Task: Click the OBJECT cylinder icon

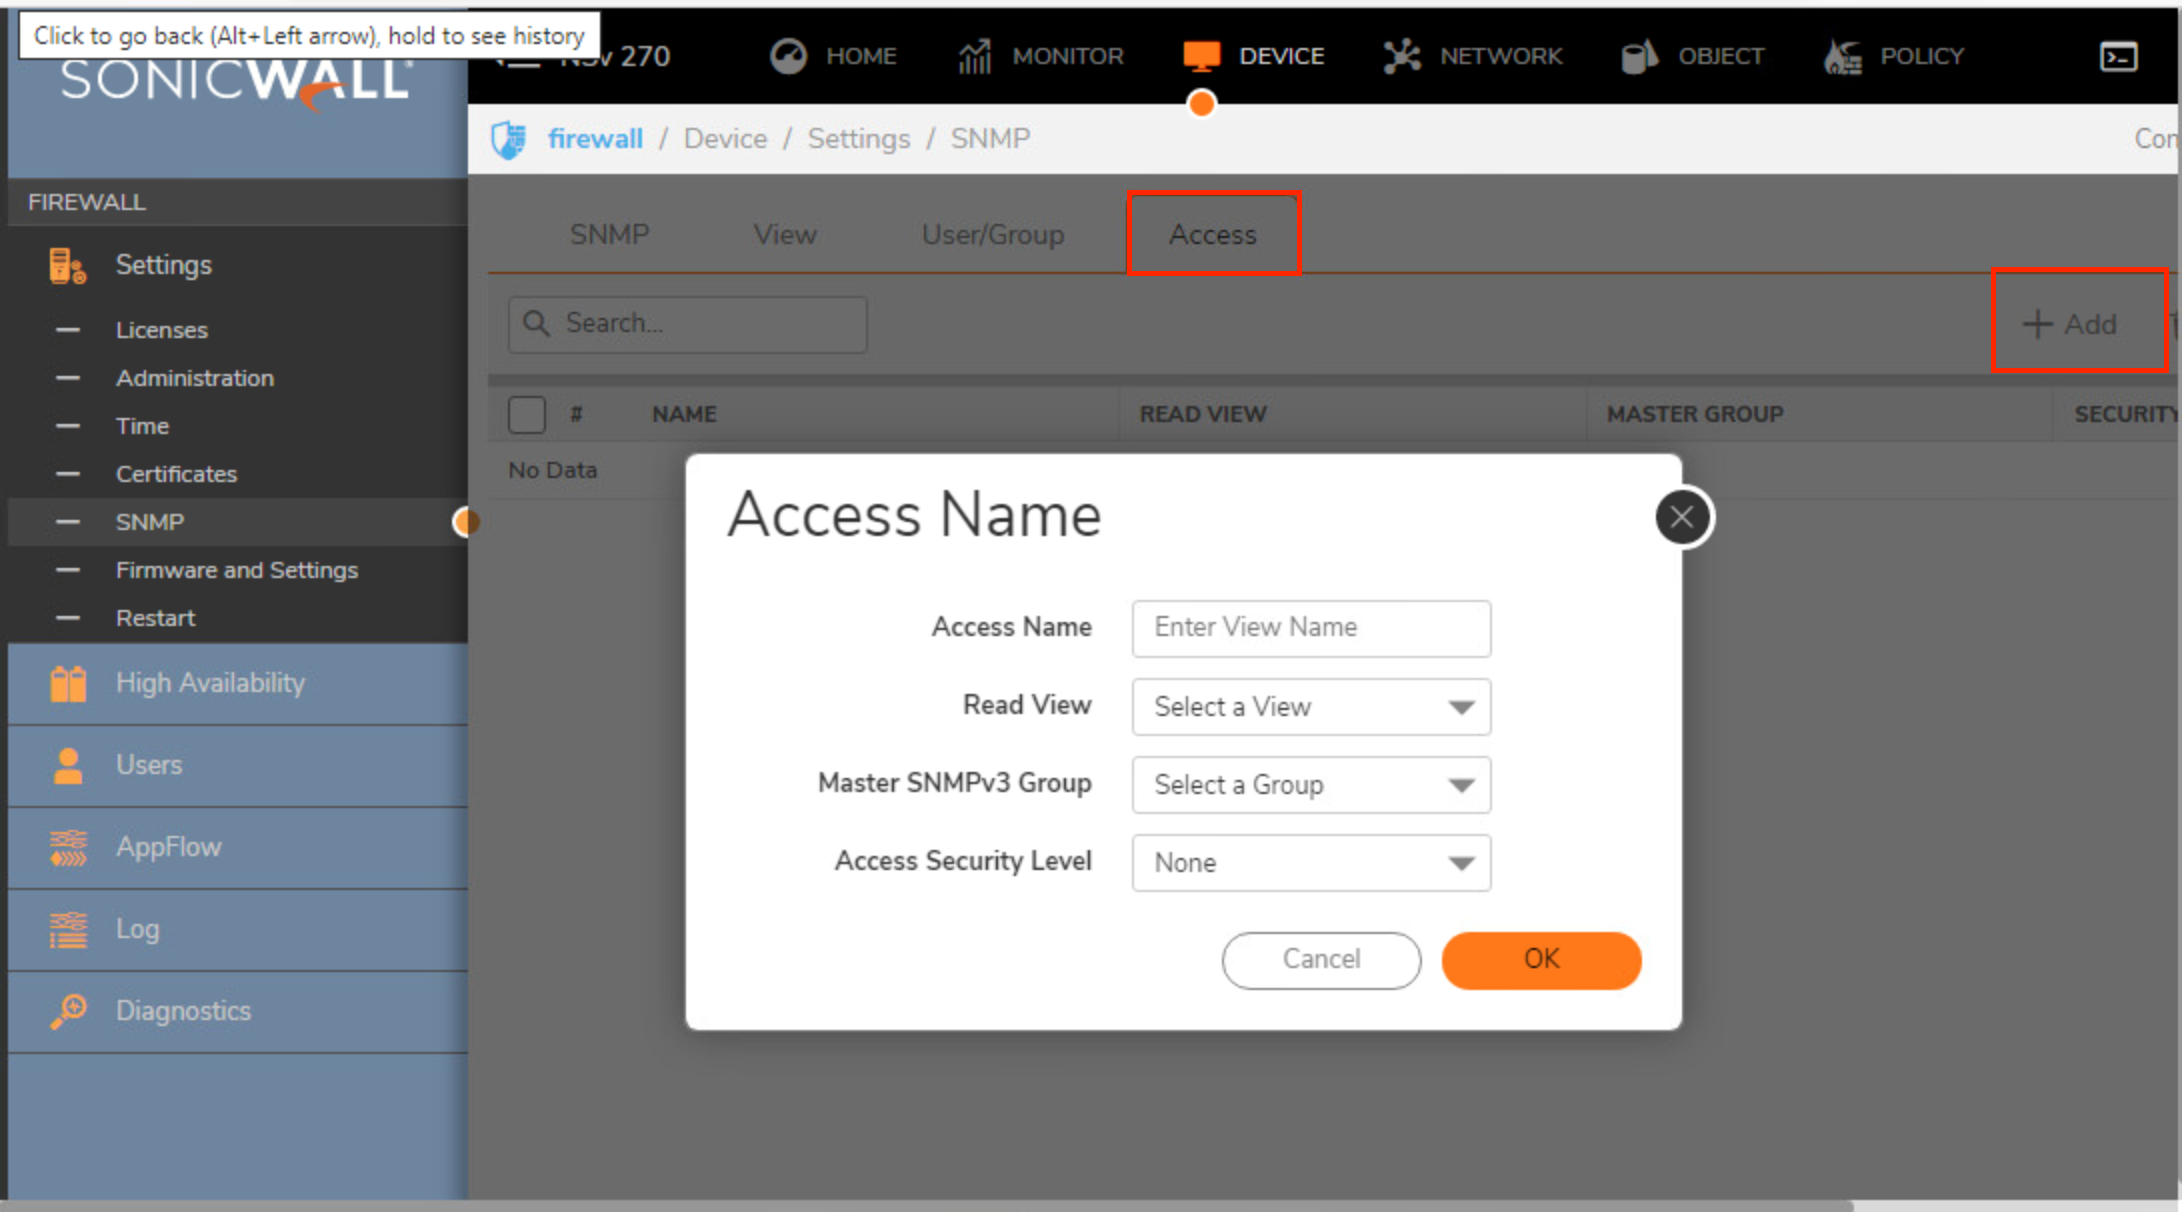Action: pos(1639,56)
